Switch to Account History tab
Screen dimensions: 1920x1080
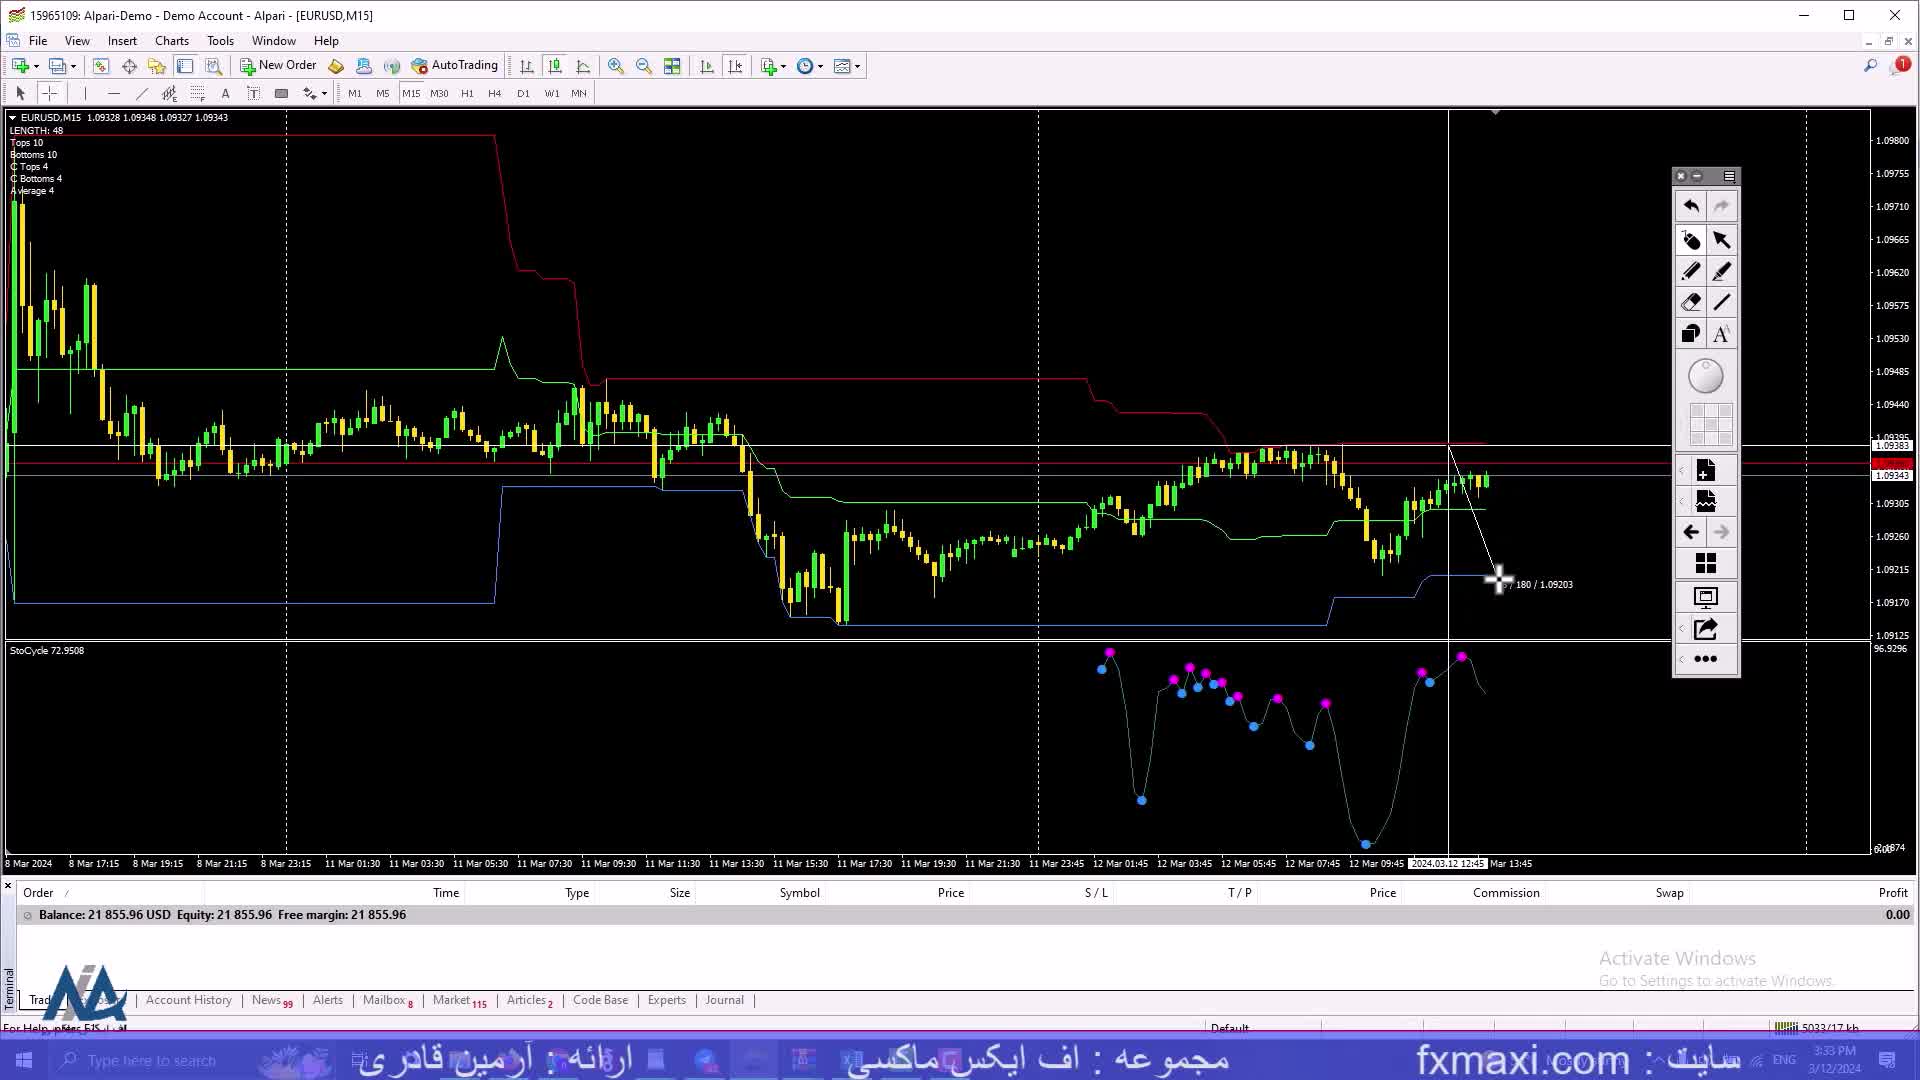188,1000
